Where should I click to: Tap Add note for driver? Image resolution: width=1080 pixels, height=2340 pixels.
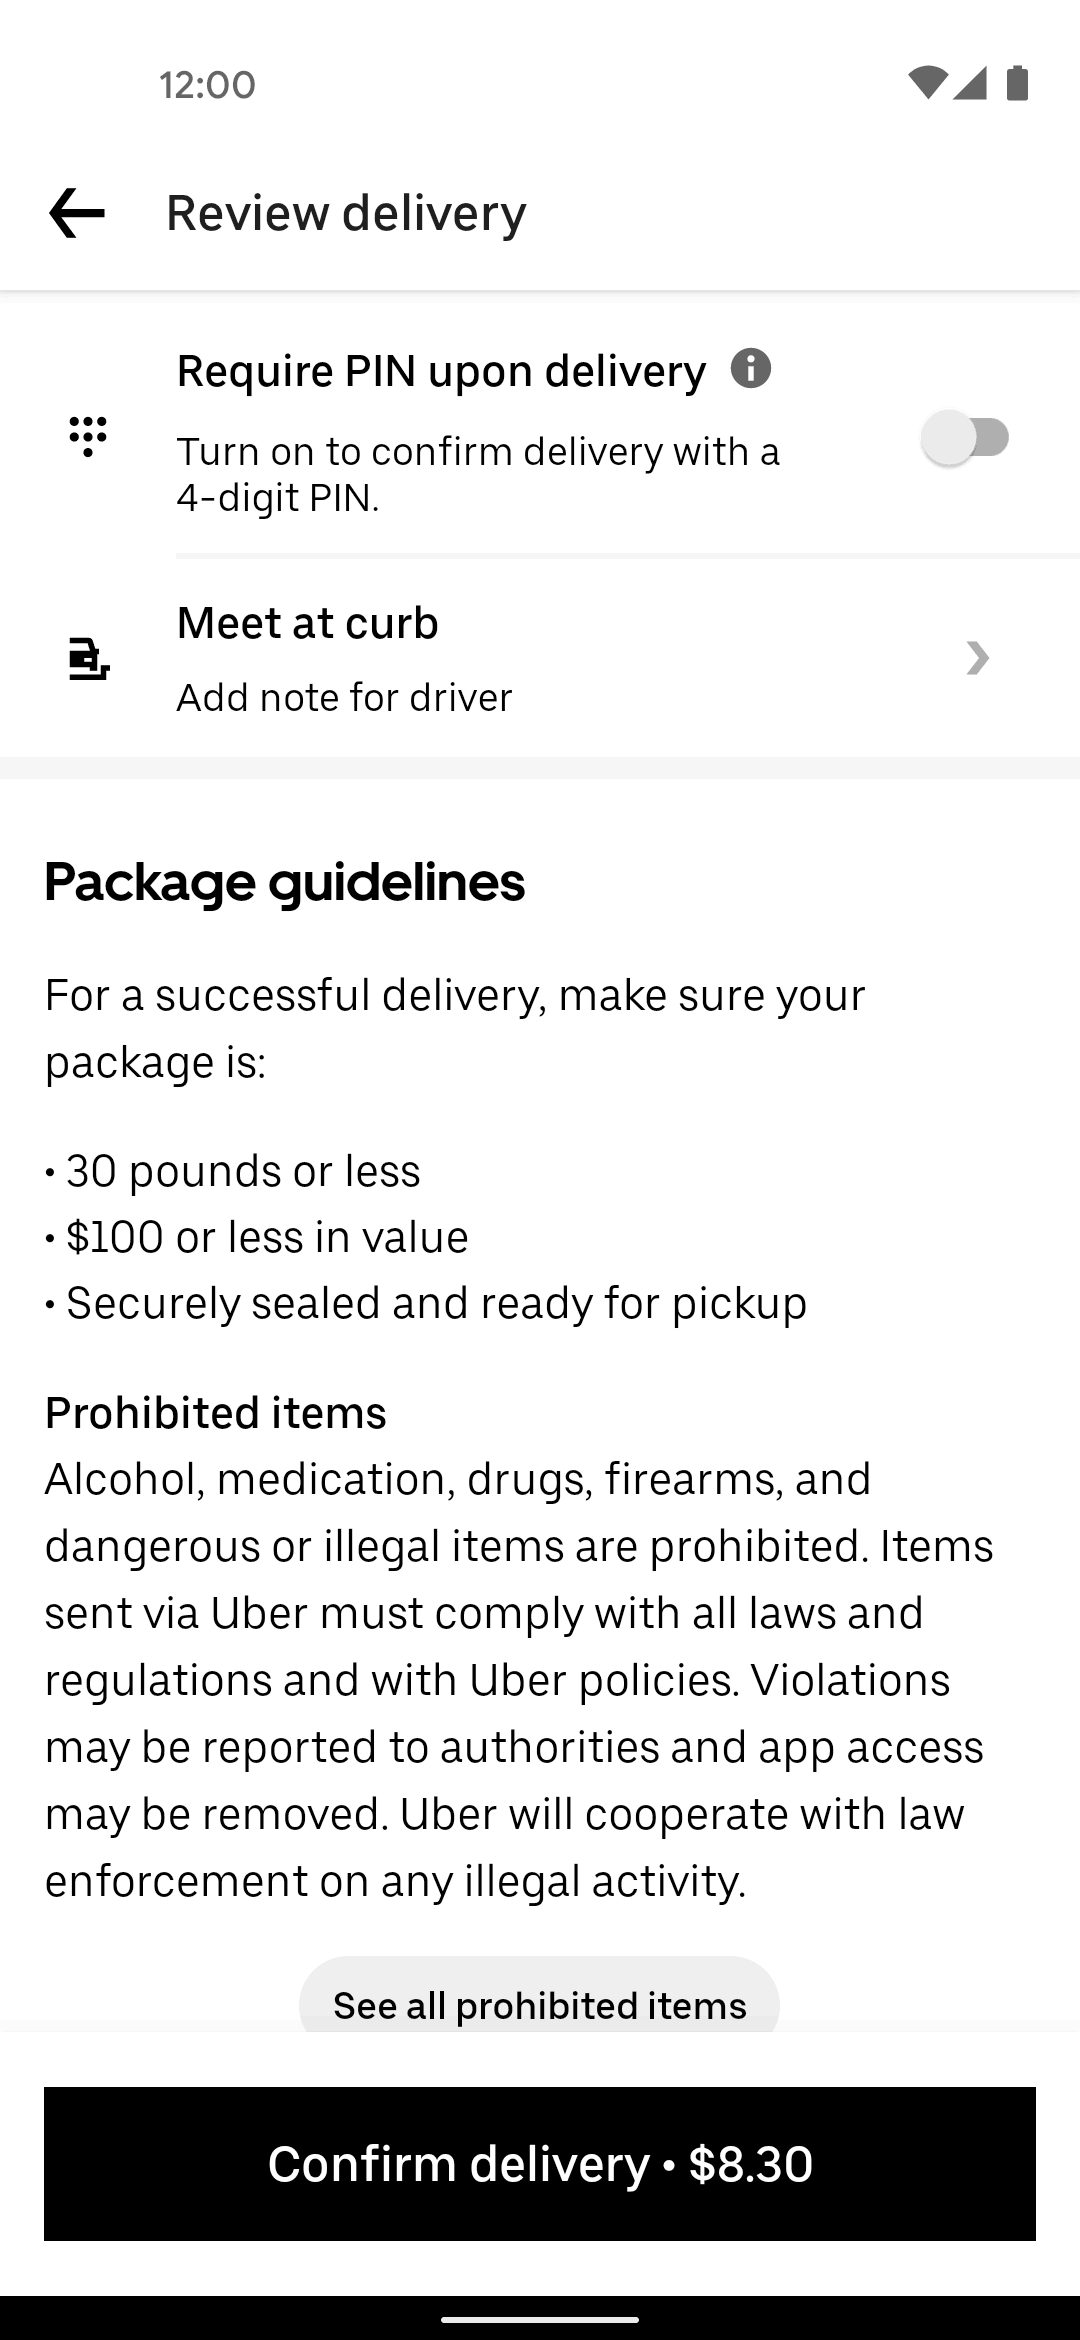click(x=344, y=697)
